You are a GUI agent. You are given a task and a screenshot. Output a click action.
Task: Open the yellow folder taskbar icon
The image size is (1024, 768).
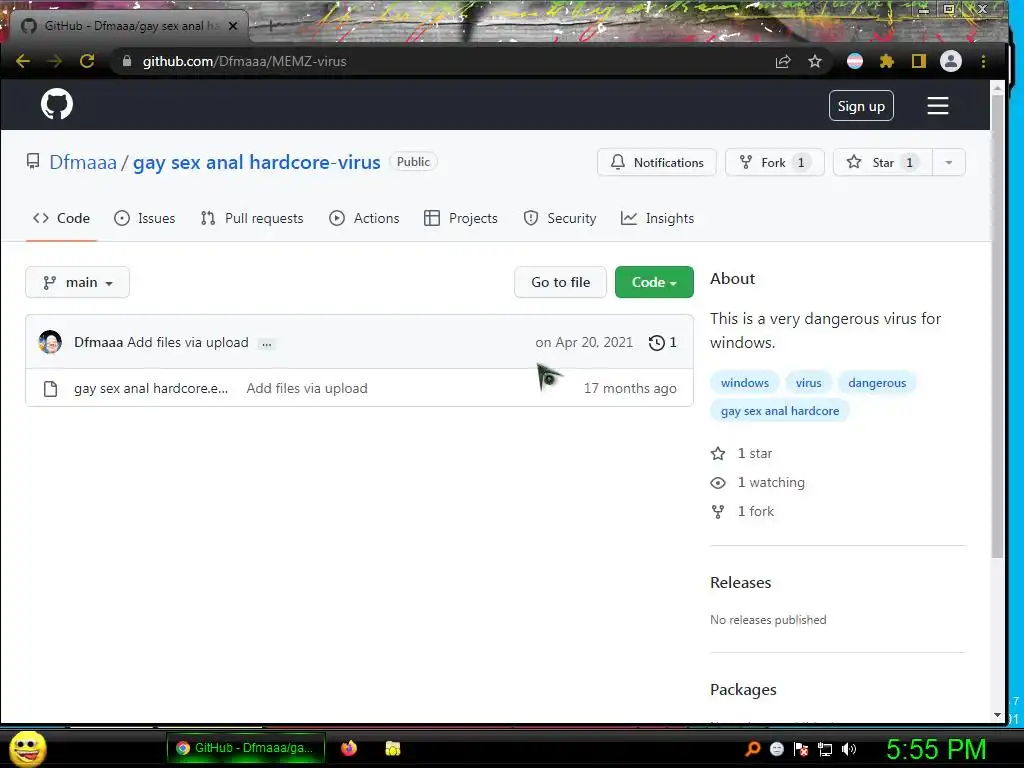click(392, 748)
